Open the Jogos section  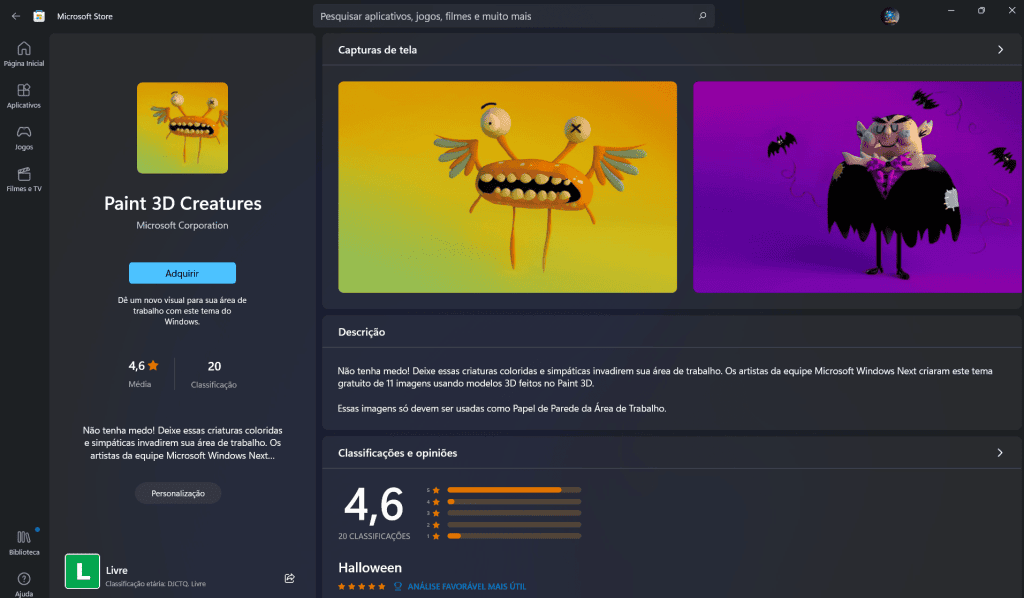[24, 138]
